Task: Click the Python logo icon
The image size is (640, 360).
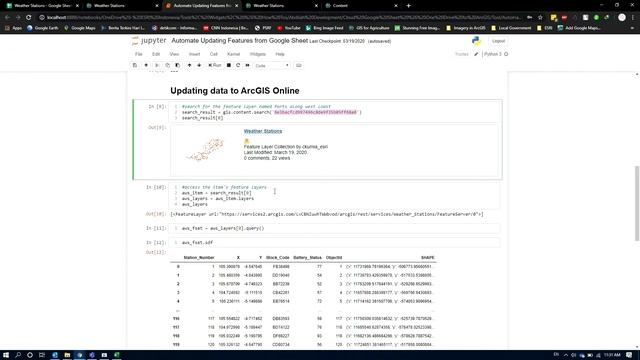Action: (476, 41)
